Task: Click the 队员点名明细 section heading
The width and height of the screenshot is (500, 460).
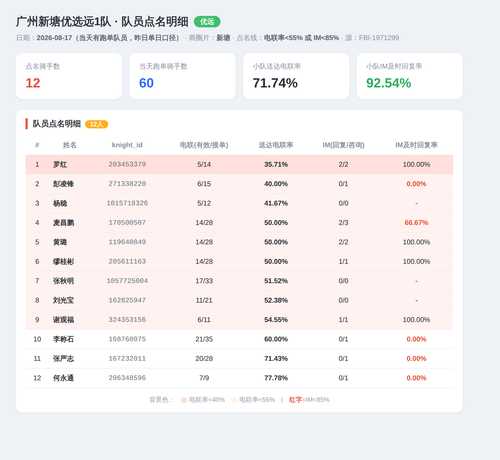Action: pyautogui.click(x=57, y=124)
